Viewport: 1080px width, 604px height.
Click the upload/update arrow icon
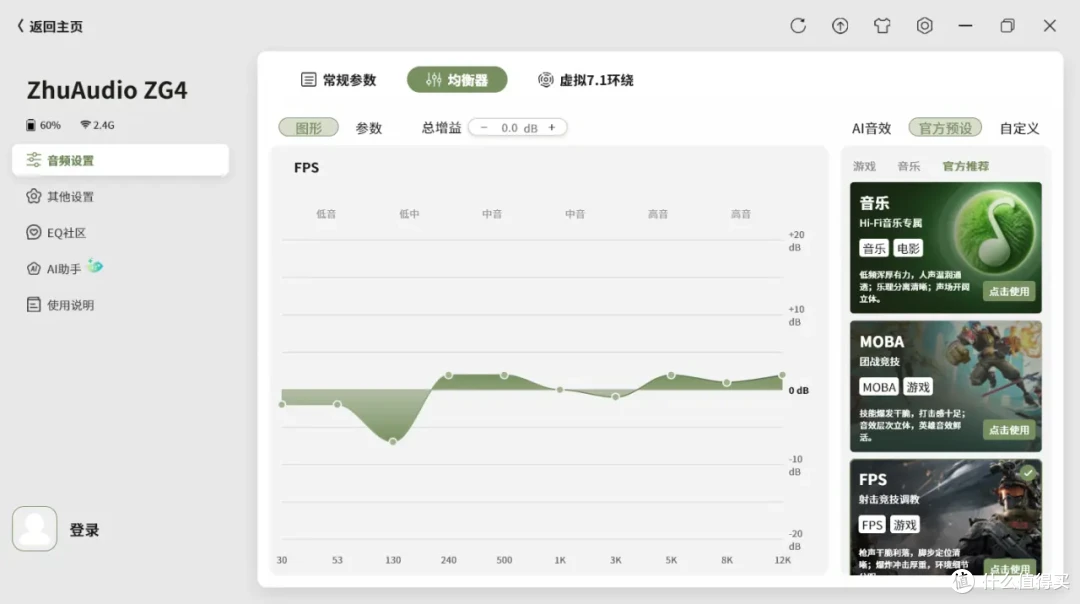pyautogui.click(x=840, y=25)
